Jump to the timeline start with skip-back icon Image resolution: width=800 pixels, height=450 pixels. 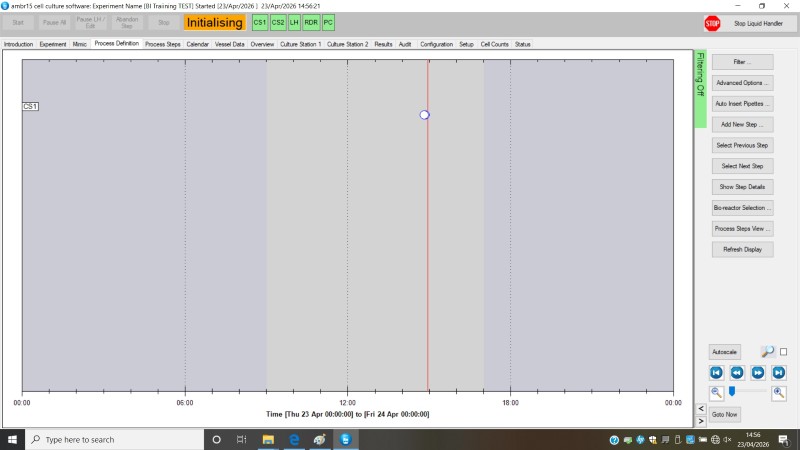716,372
